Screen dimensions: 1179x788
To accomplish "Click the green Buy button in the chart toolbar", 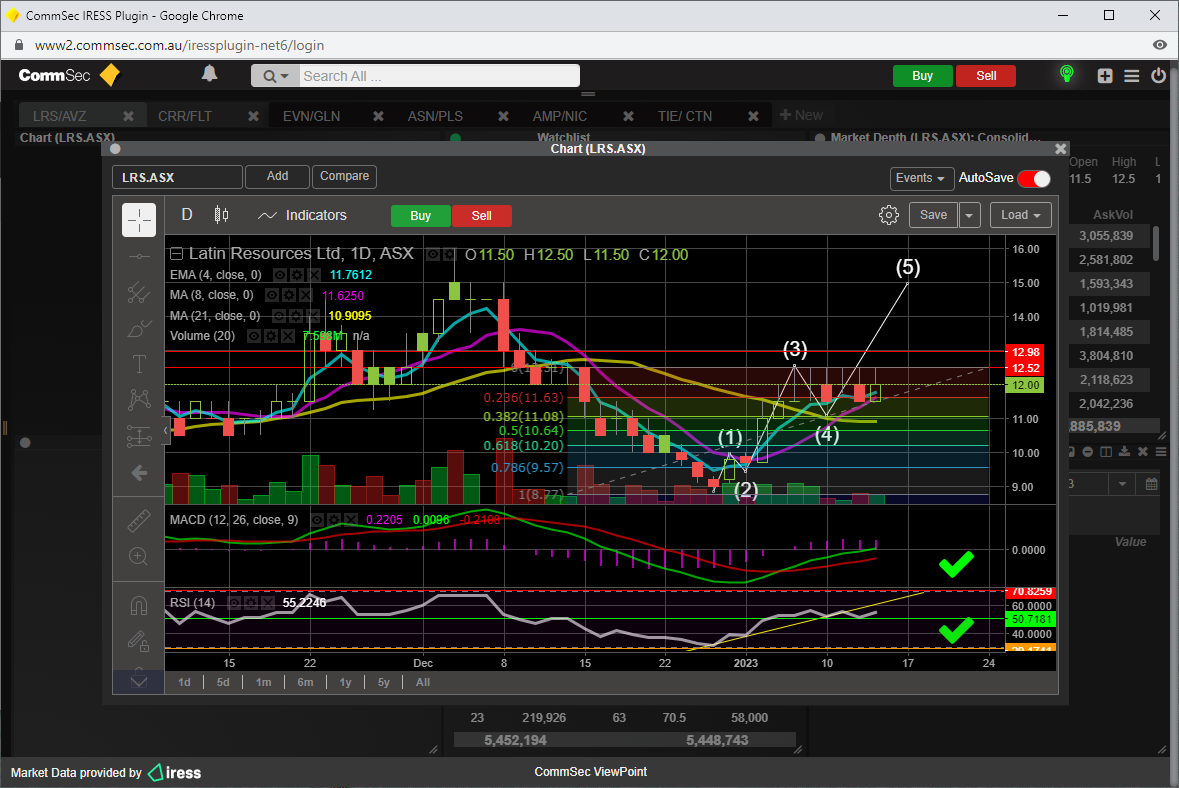I will point(420,216).
